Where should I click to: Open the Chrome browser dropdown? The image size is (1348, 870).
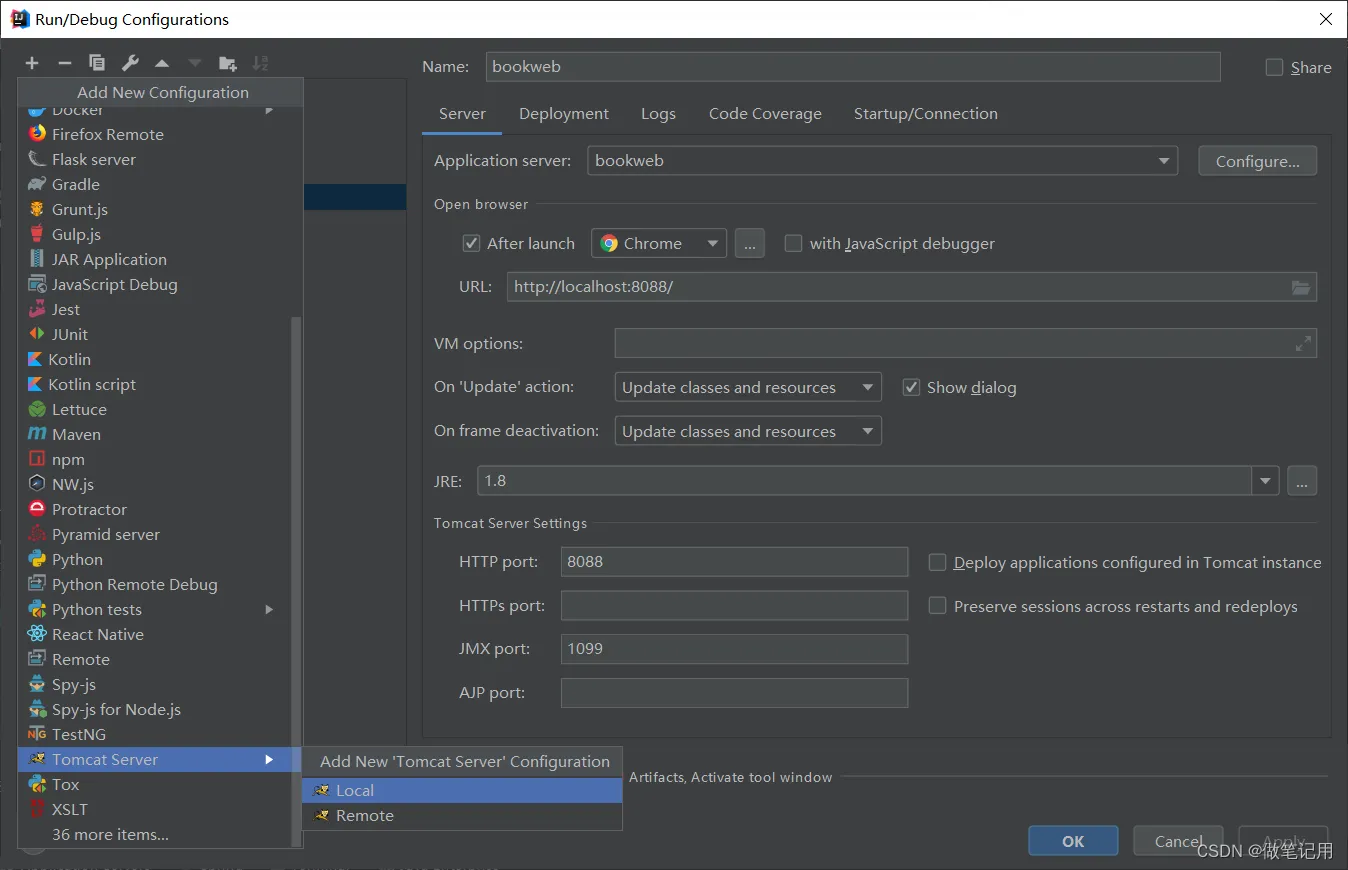point(659,243)
